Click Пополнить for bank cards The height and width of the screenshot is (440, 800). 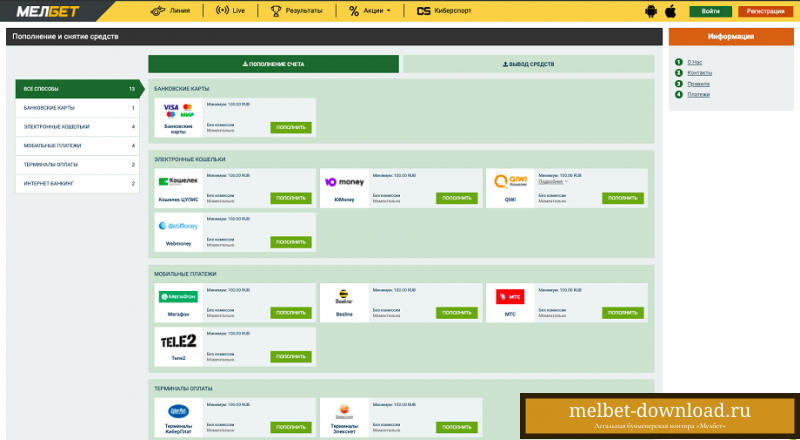pyautogui.click(x=291, y=128)
